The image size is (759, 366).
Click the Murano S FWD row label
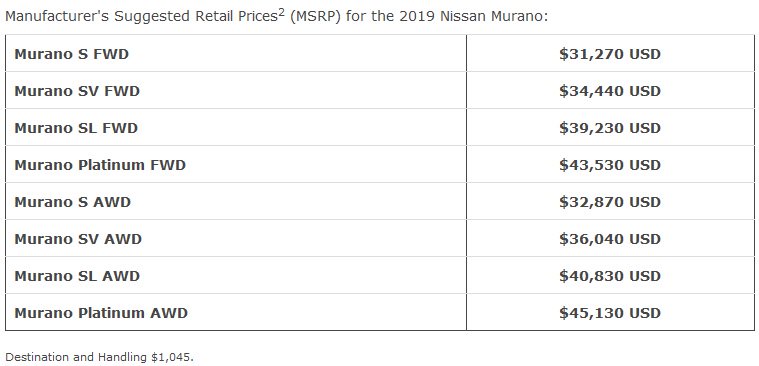click(x=72, y=54)
